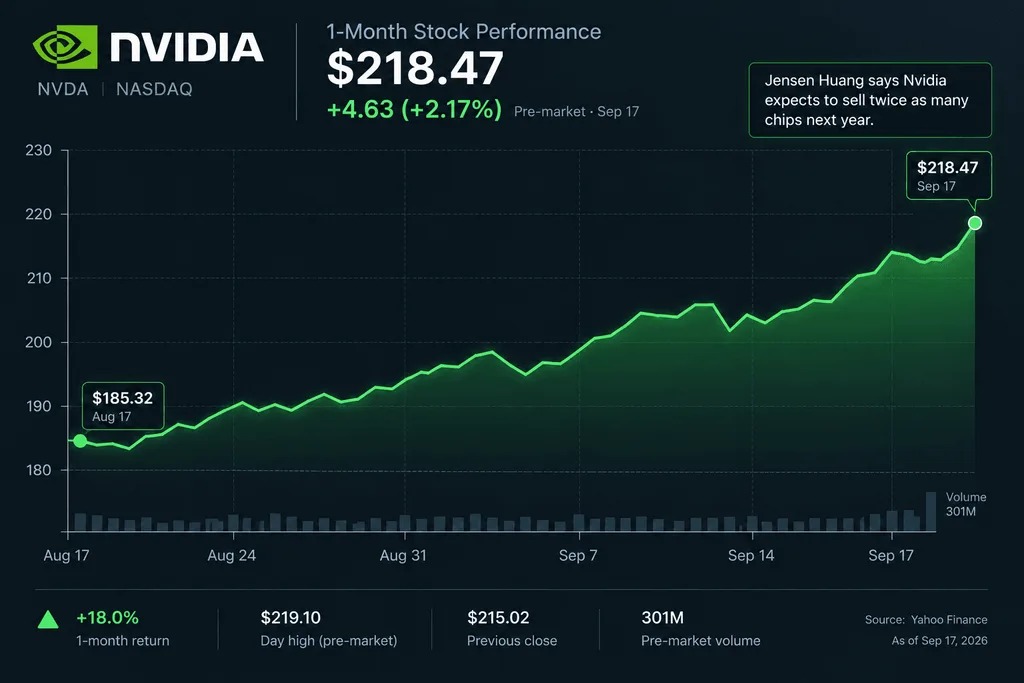Click the +18.0% 1-month return stat
This screenshot has height=683, width=1024.
click(122, 629)
